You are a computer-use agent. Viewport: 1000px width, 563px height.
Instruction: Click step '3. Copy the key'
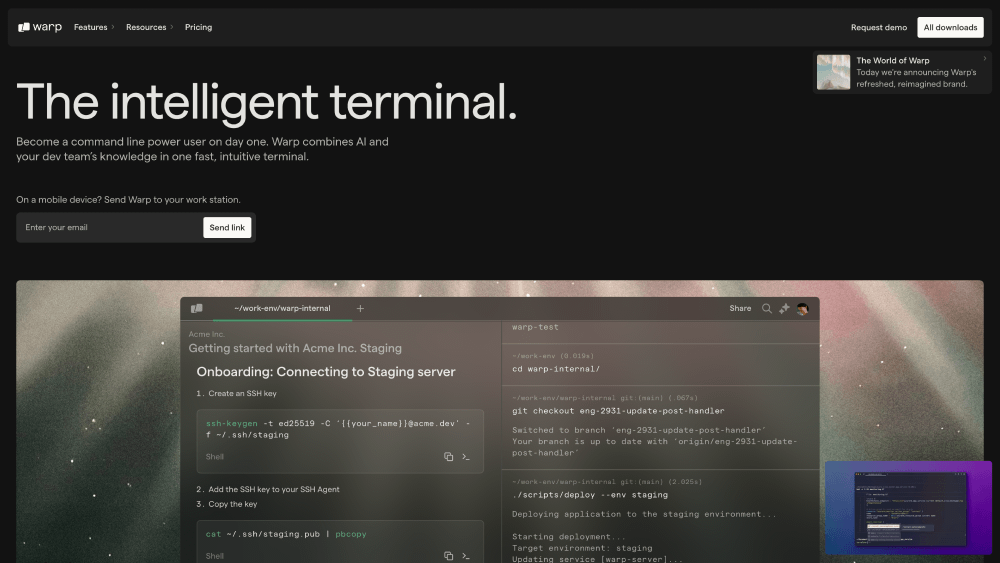click(226, 504)
